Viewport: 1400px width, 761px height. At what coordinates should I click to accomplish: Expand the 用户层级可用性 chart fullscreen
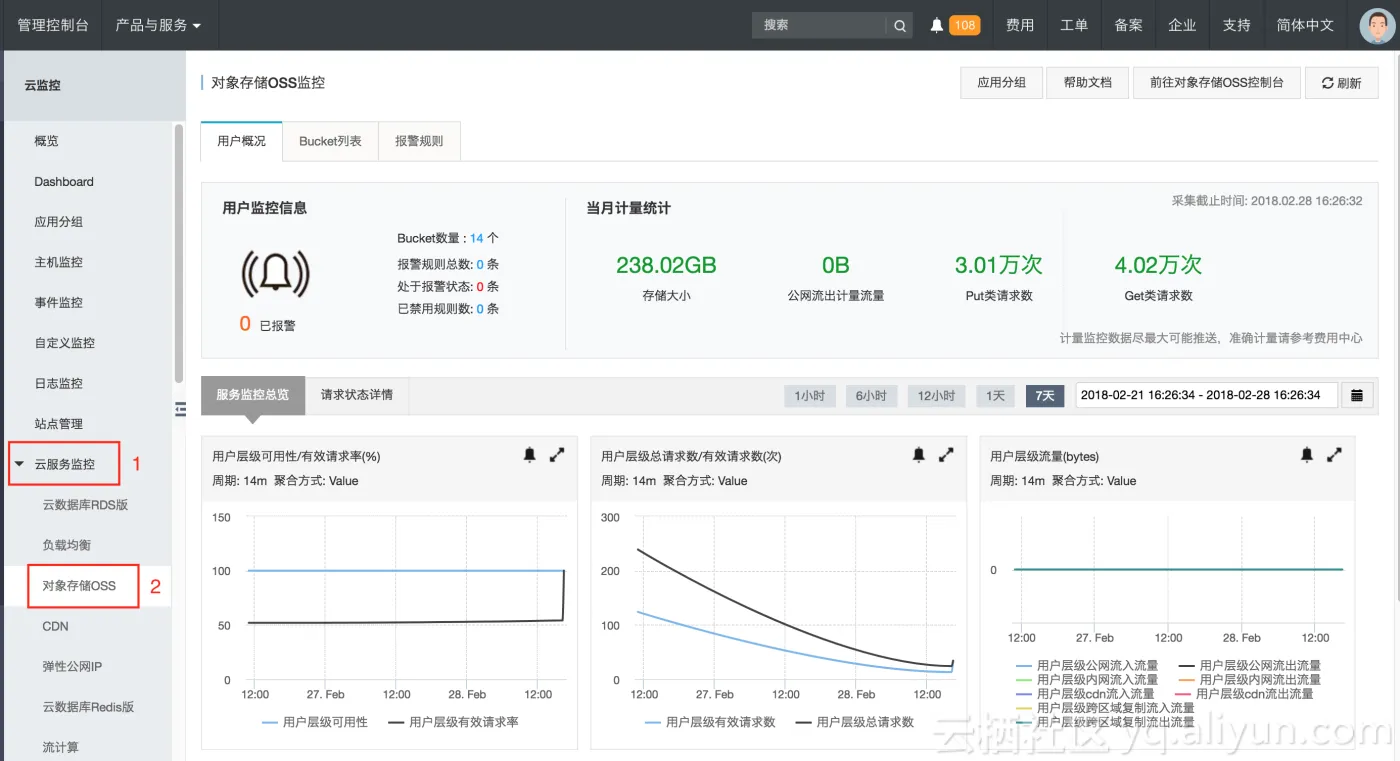tap(557, 455)
